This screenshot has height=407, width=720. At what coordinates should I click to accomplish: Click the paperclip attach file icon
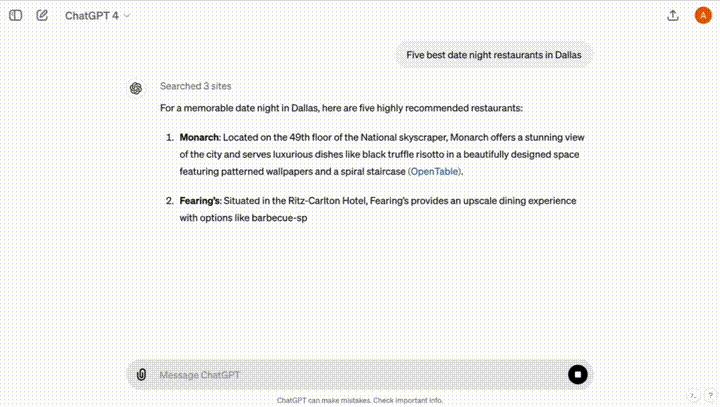pos(141,374)
